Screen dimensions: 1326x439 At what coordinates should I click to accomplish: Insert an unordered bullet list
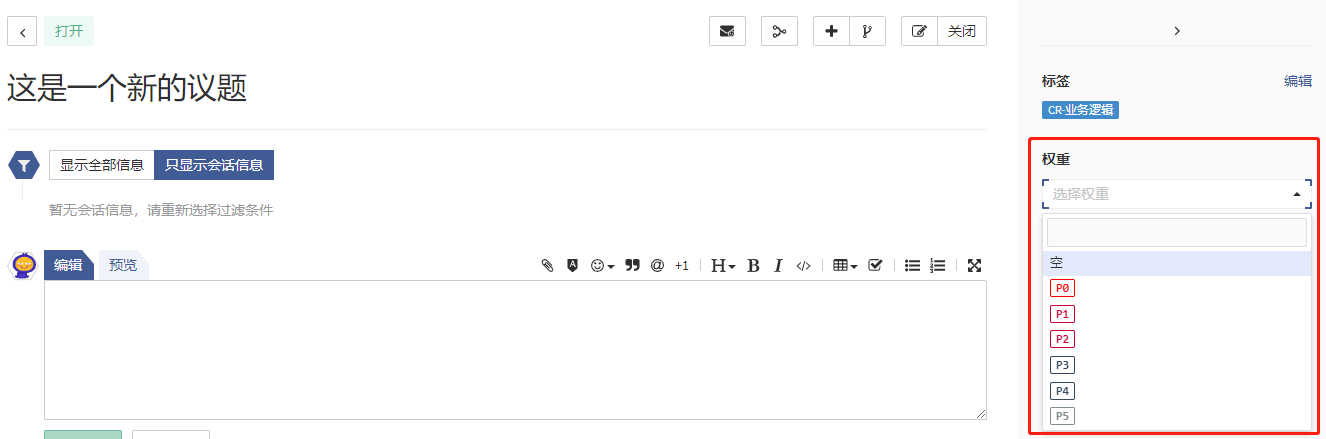click(912, 266)
